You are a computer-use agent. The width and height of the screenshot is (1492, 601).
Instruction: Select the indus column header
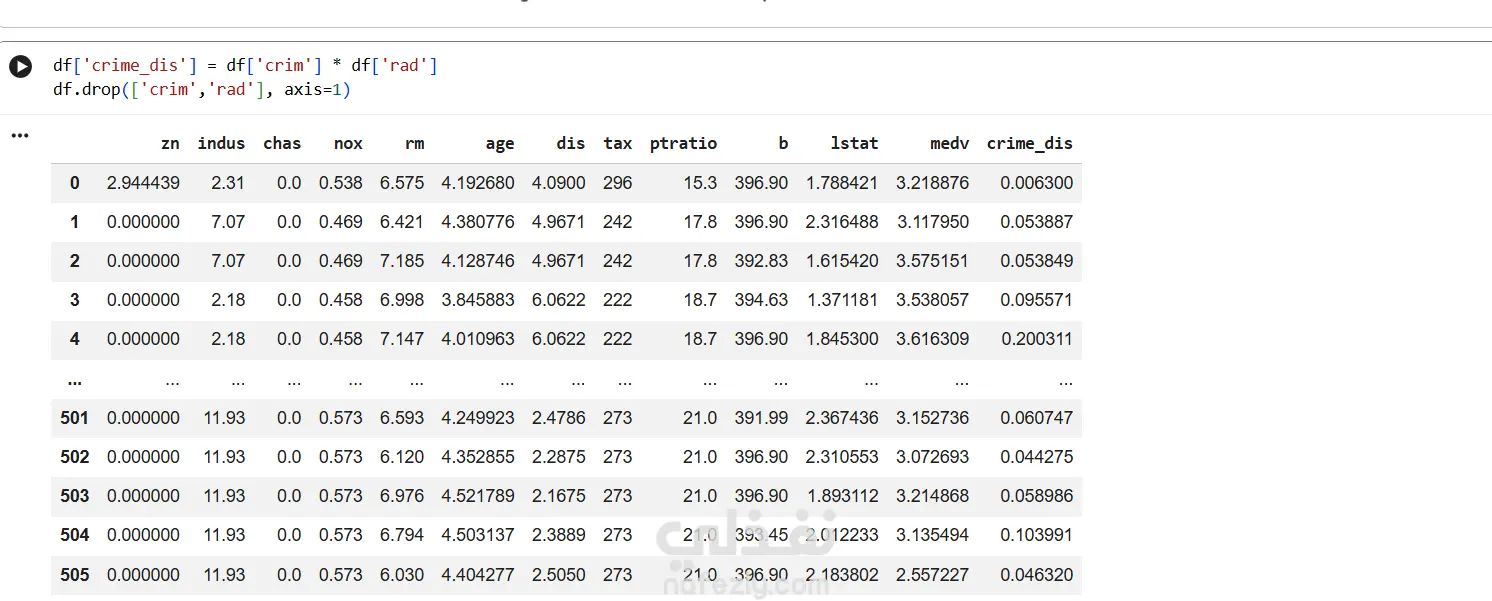(x=221, y=143)
